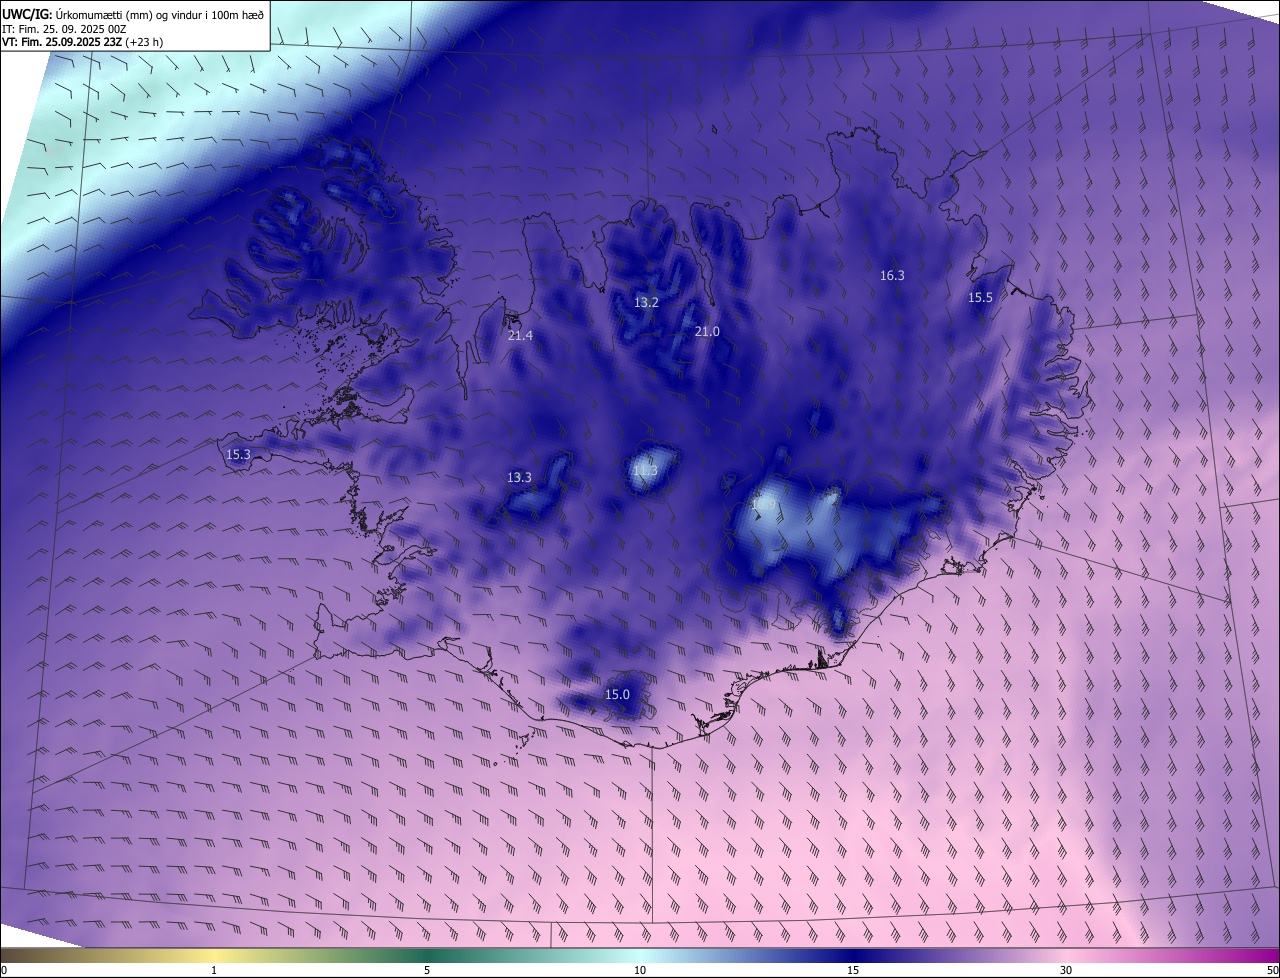Click the 11.3 value over the small glacier
1280x978 pixels.
[645, 470]
